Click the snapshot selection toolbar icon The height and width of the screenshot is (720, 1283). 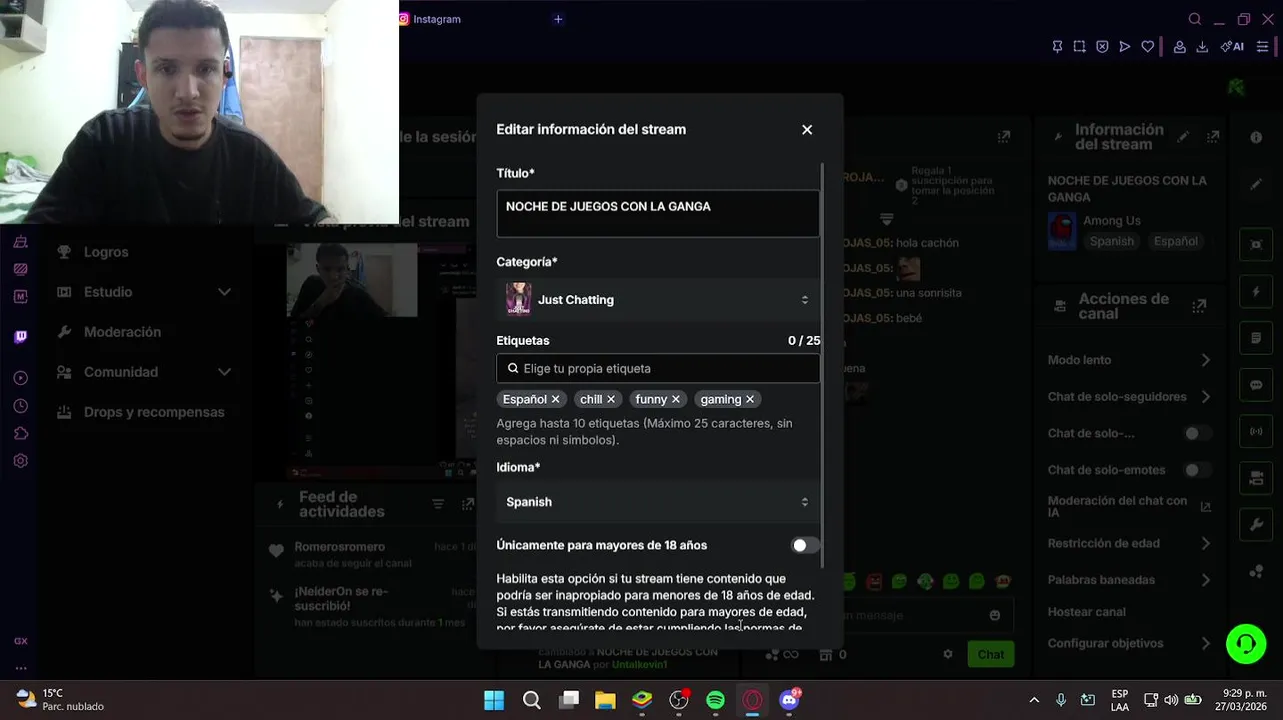tap(1079, 47)
